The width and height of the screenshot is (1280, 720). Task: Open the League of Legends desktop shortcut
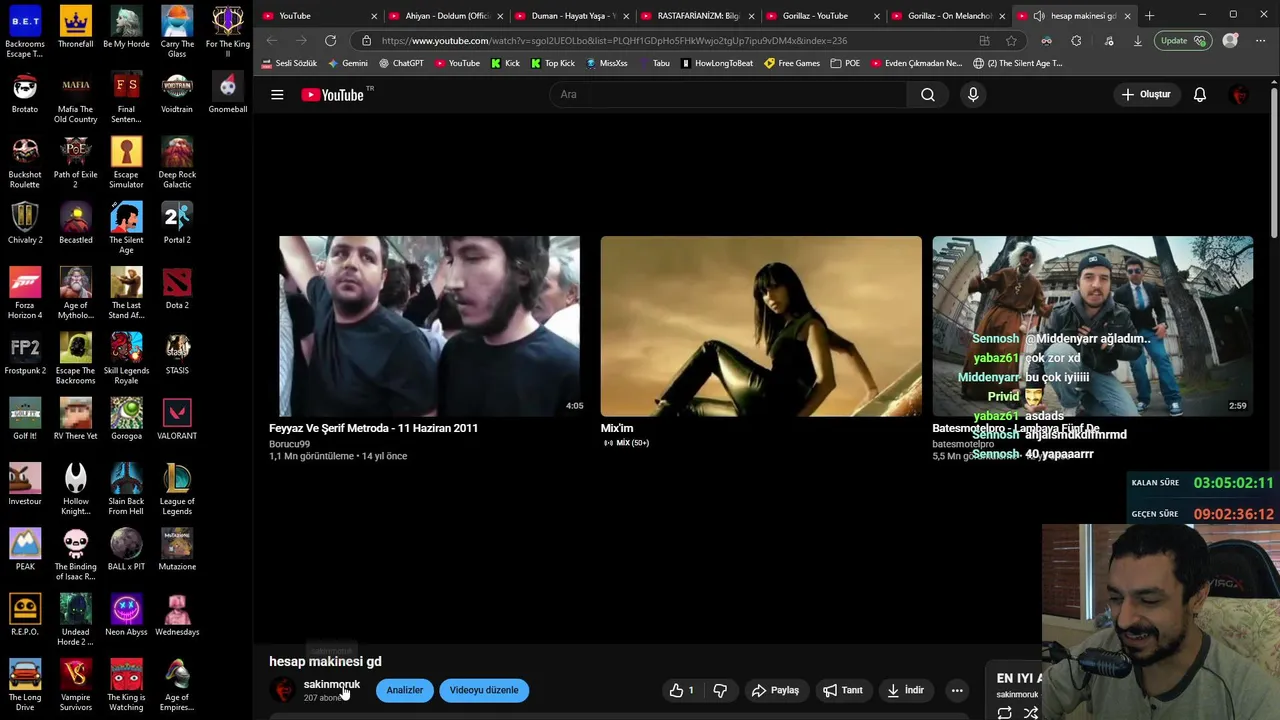point(177,489)
